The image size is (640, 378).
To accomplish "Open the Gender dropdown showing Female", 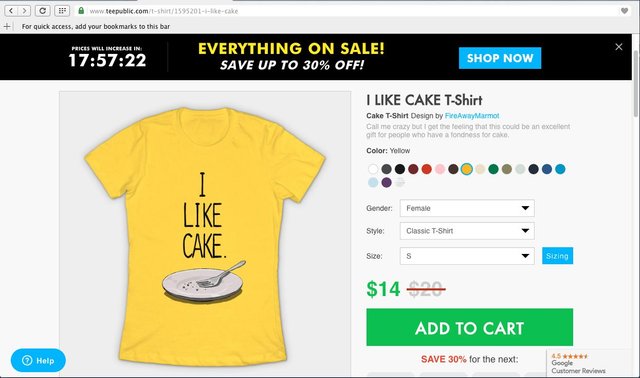I will point(467,208).
